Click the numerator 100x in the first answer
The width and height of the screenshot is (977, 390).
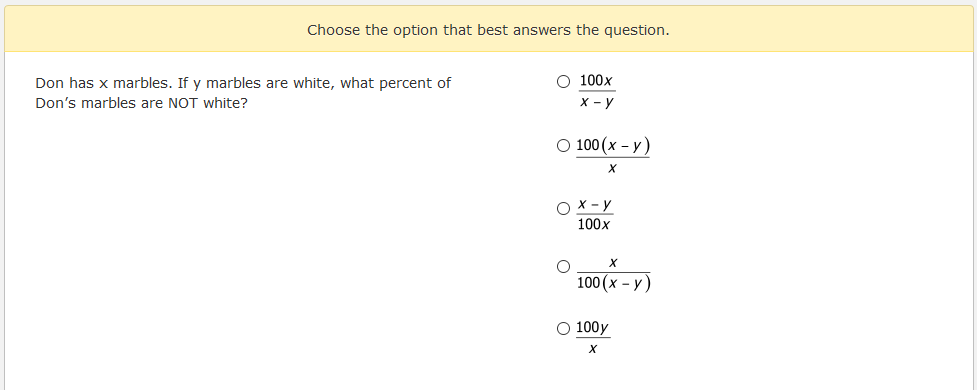[x=596, y=80]
